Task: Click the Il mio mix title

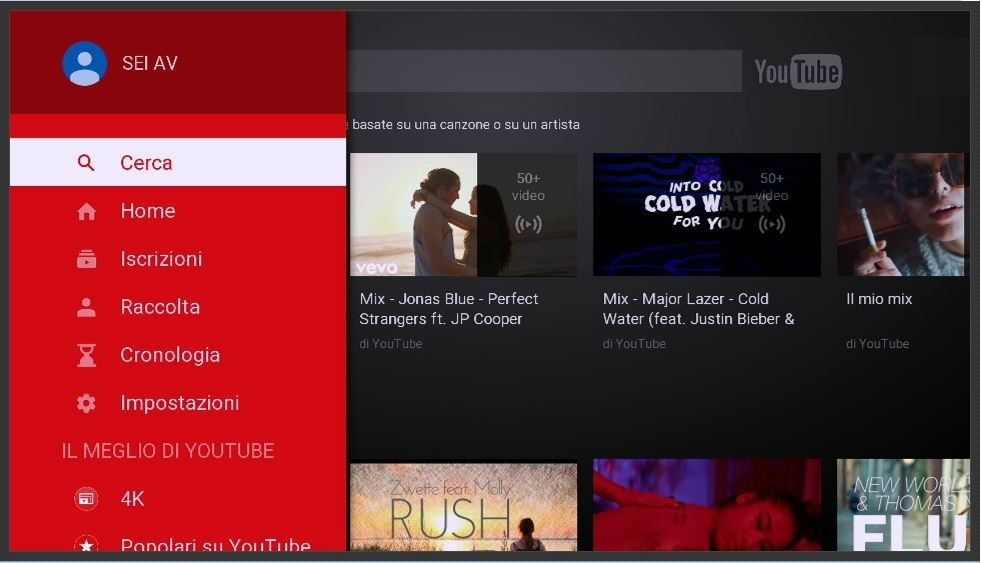Action: [879, 299]
